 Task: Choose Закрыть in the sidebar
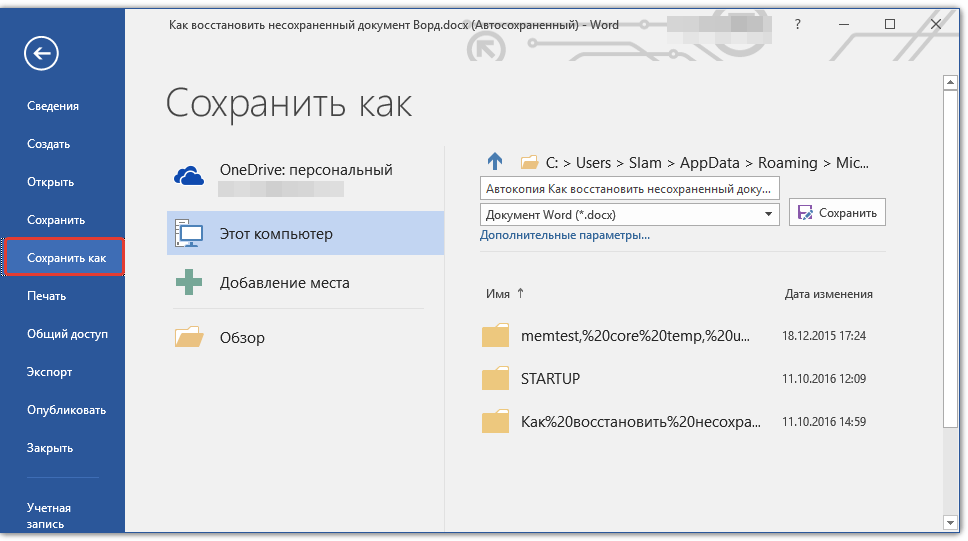tap(50, 448)
